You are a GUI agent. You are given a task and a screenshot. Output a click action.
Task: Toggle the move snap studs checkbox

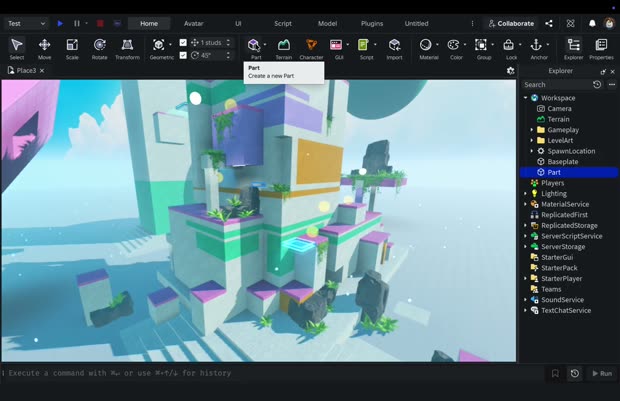click(183, 42)
